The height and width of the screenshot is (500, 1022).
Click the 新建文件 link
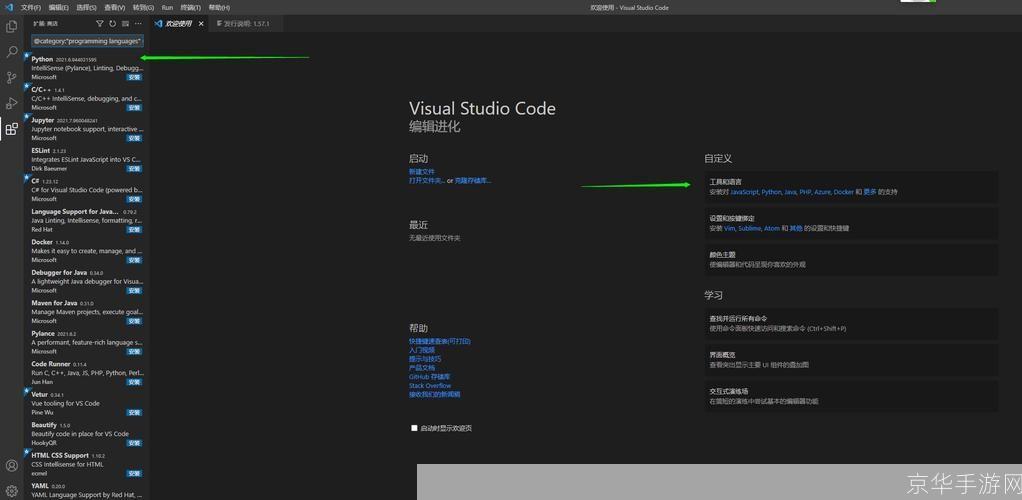point(422,171)
